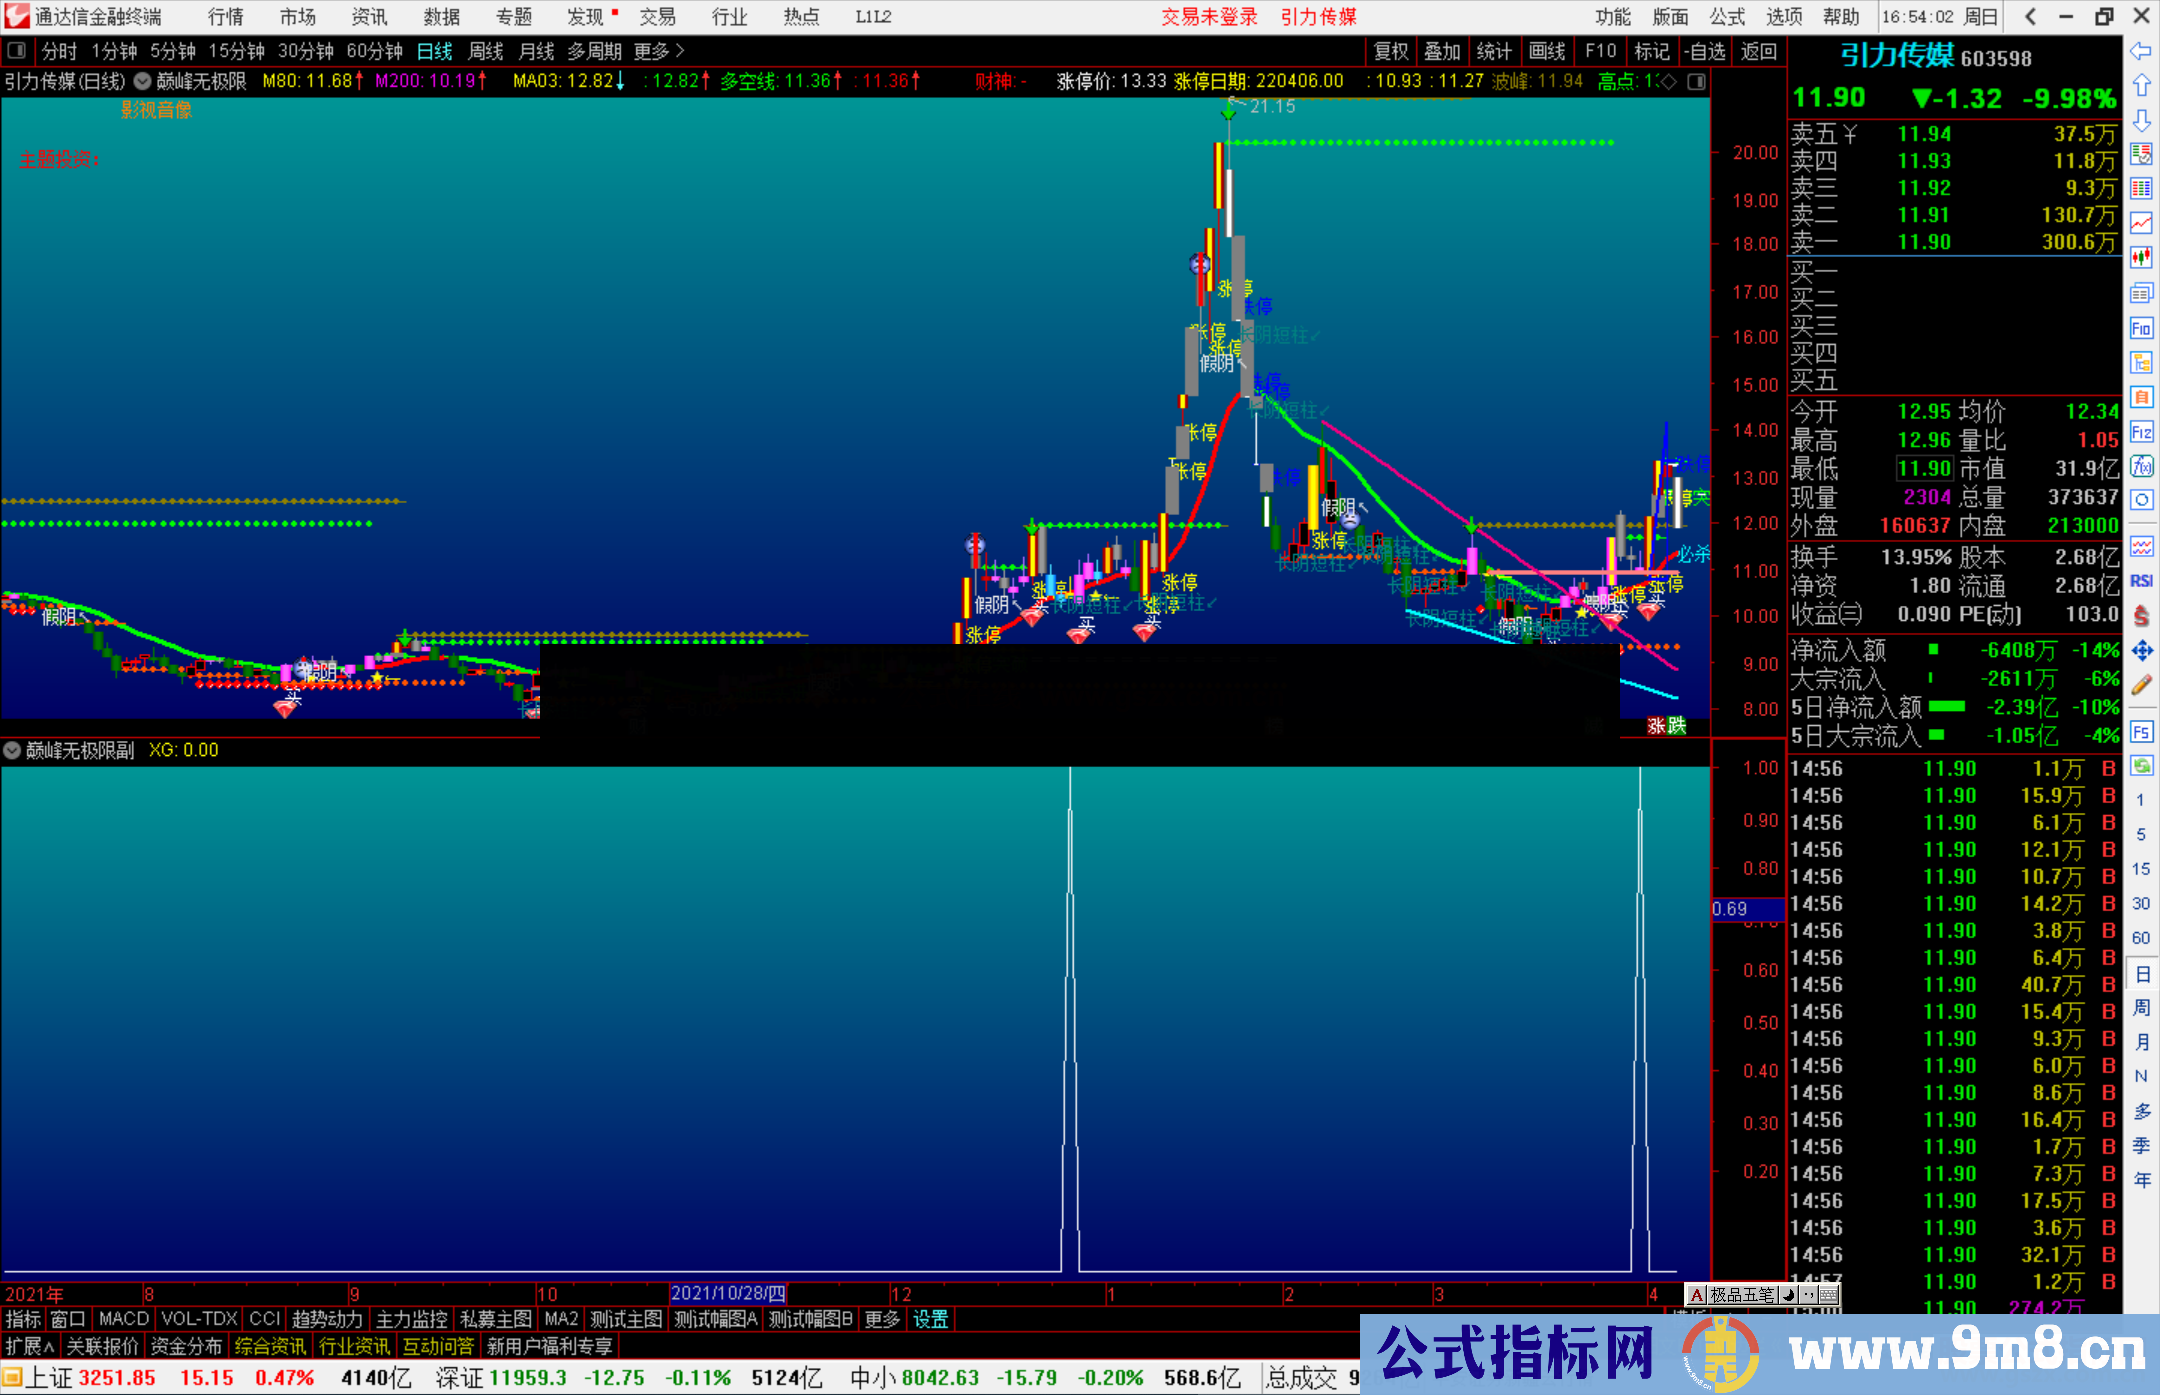Switch to the 周线 weekly period
Screen dimensions: 2160x1395
(x=486, y=51)
